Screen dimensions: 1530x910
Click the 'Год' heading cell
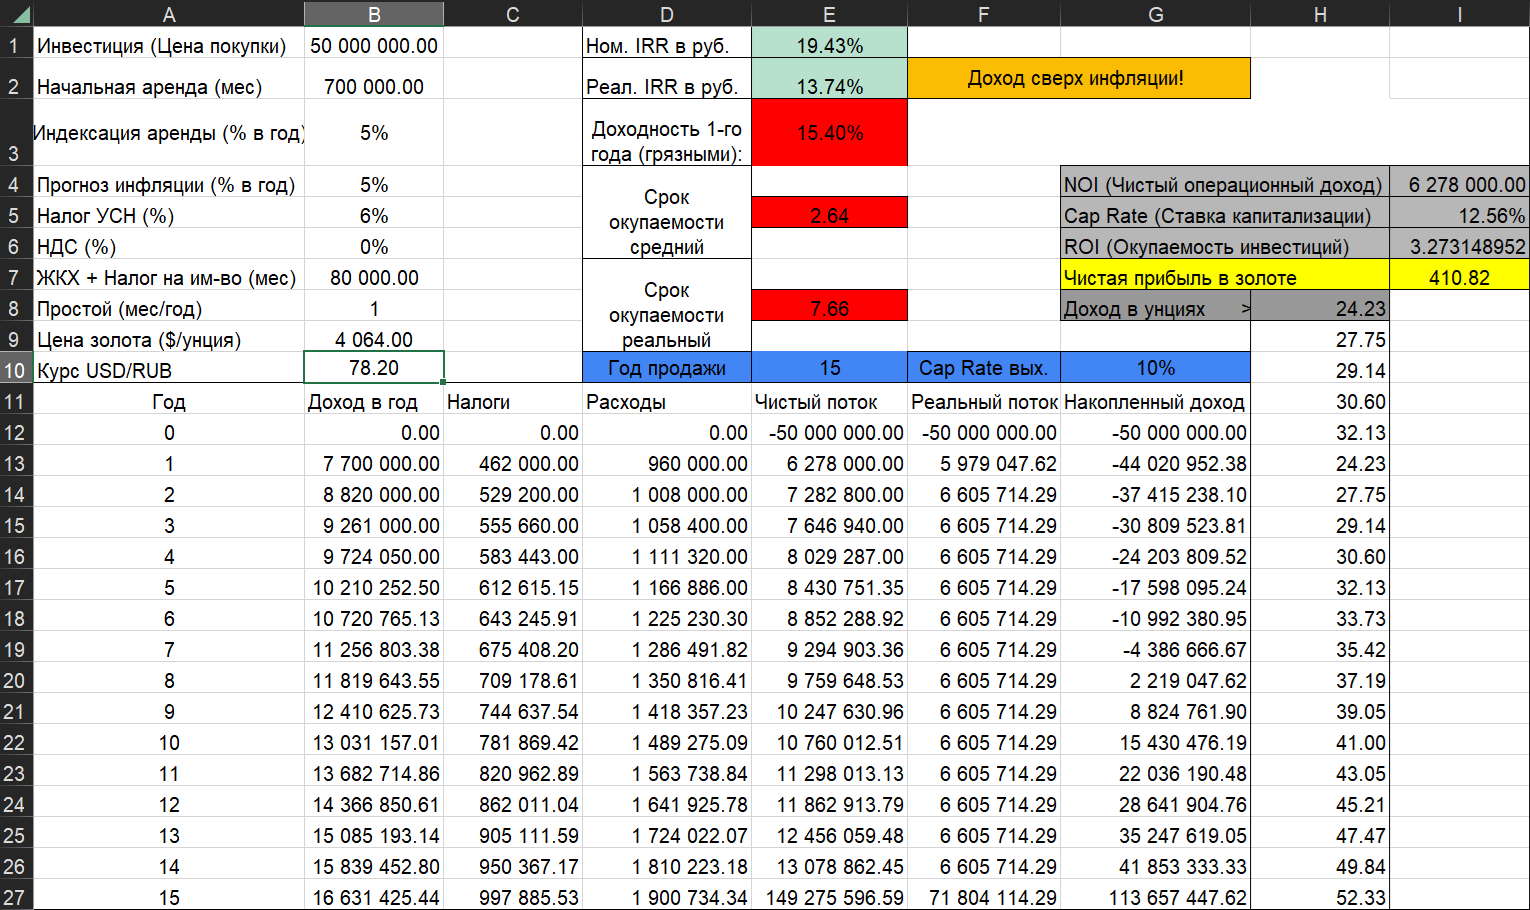(169, 401)
